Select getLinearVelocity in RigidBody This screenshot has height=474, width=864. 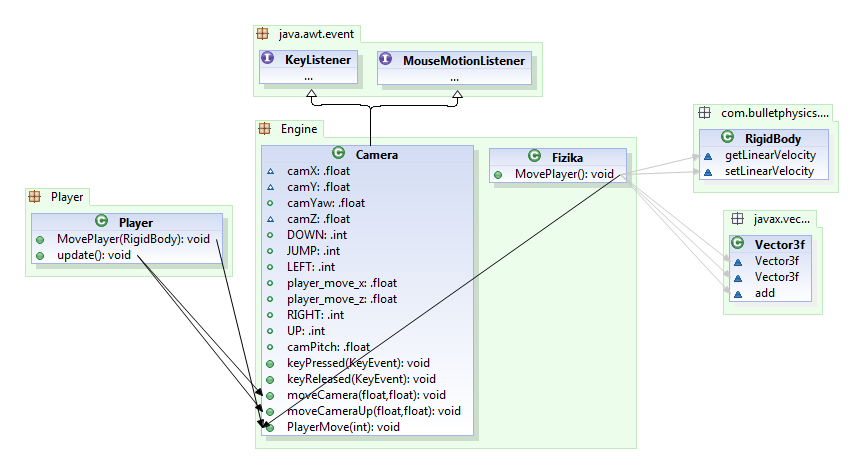tap(770, 155)
